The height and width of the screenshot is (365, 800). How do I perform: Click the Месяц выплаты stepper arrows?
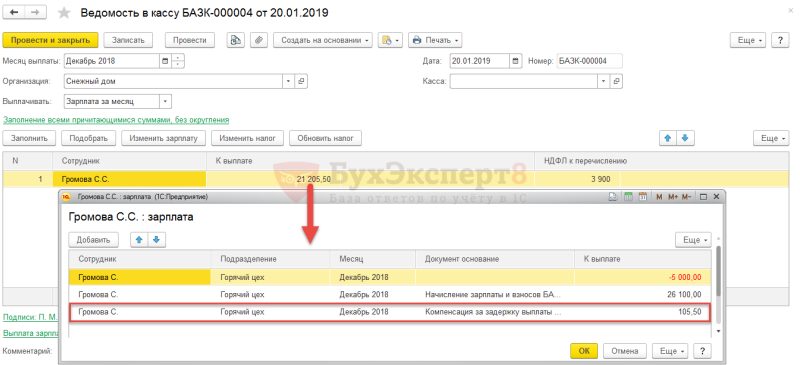[178, 61]
